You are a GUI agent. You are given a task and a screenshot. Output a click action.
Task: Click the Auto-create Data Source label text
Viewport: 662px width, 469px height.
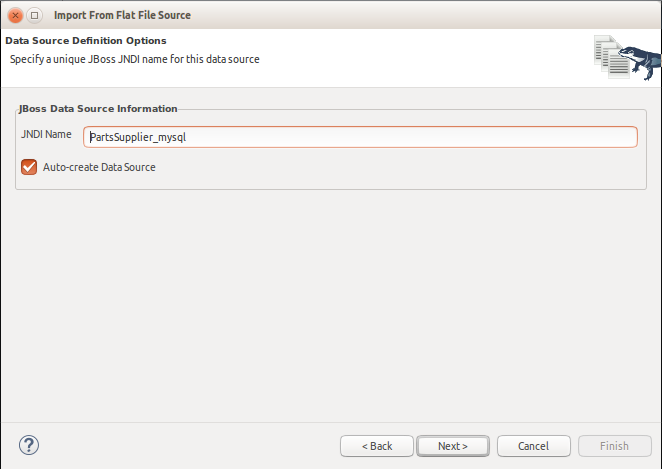point(99,167)
